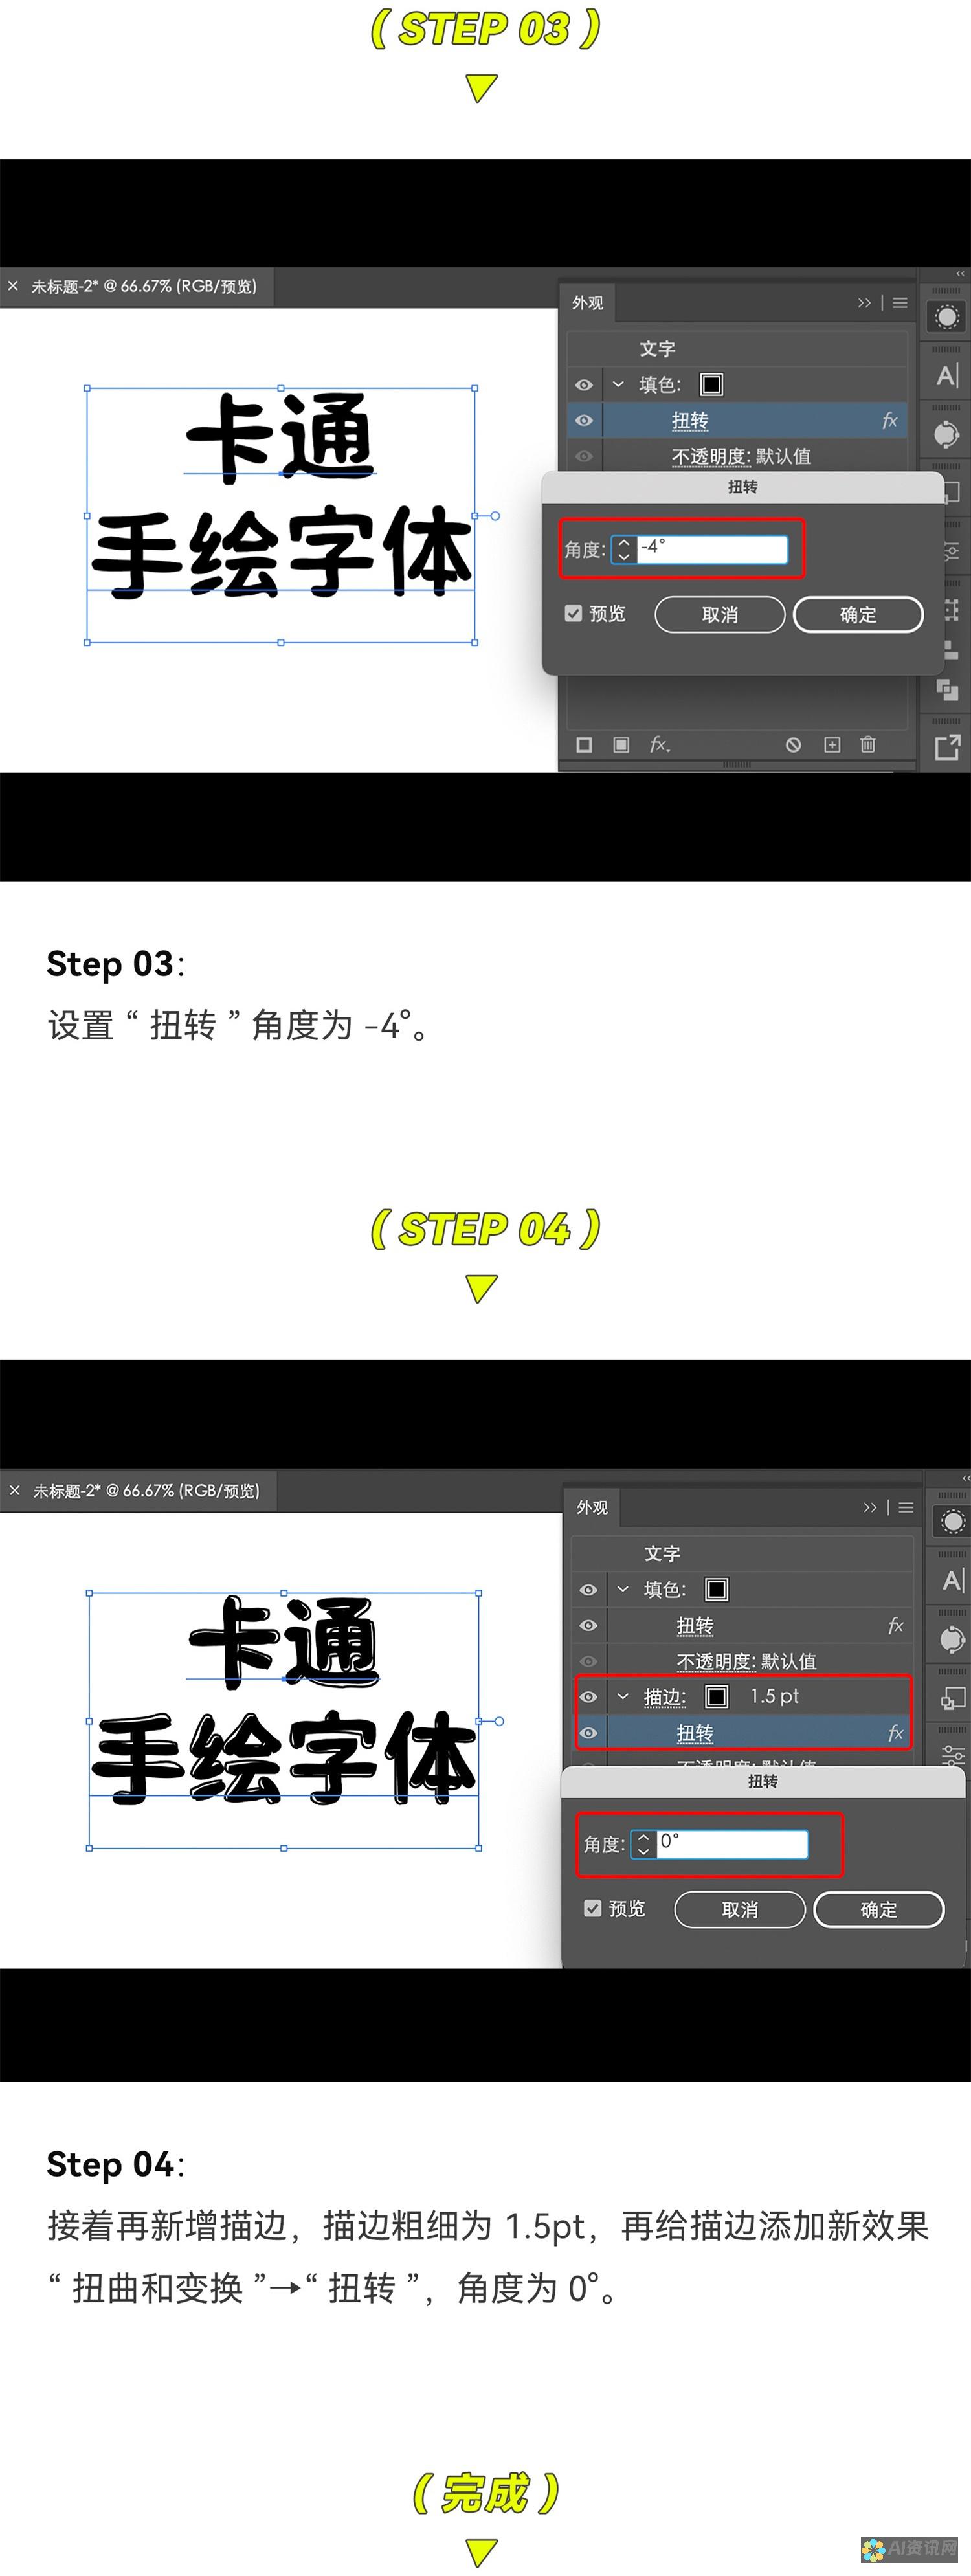This screenshot has width=971, height=2576.
Task: Toggle eye for 扭转 under 填色, Step 04
Action: pos(588,1626)
